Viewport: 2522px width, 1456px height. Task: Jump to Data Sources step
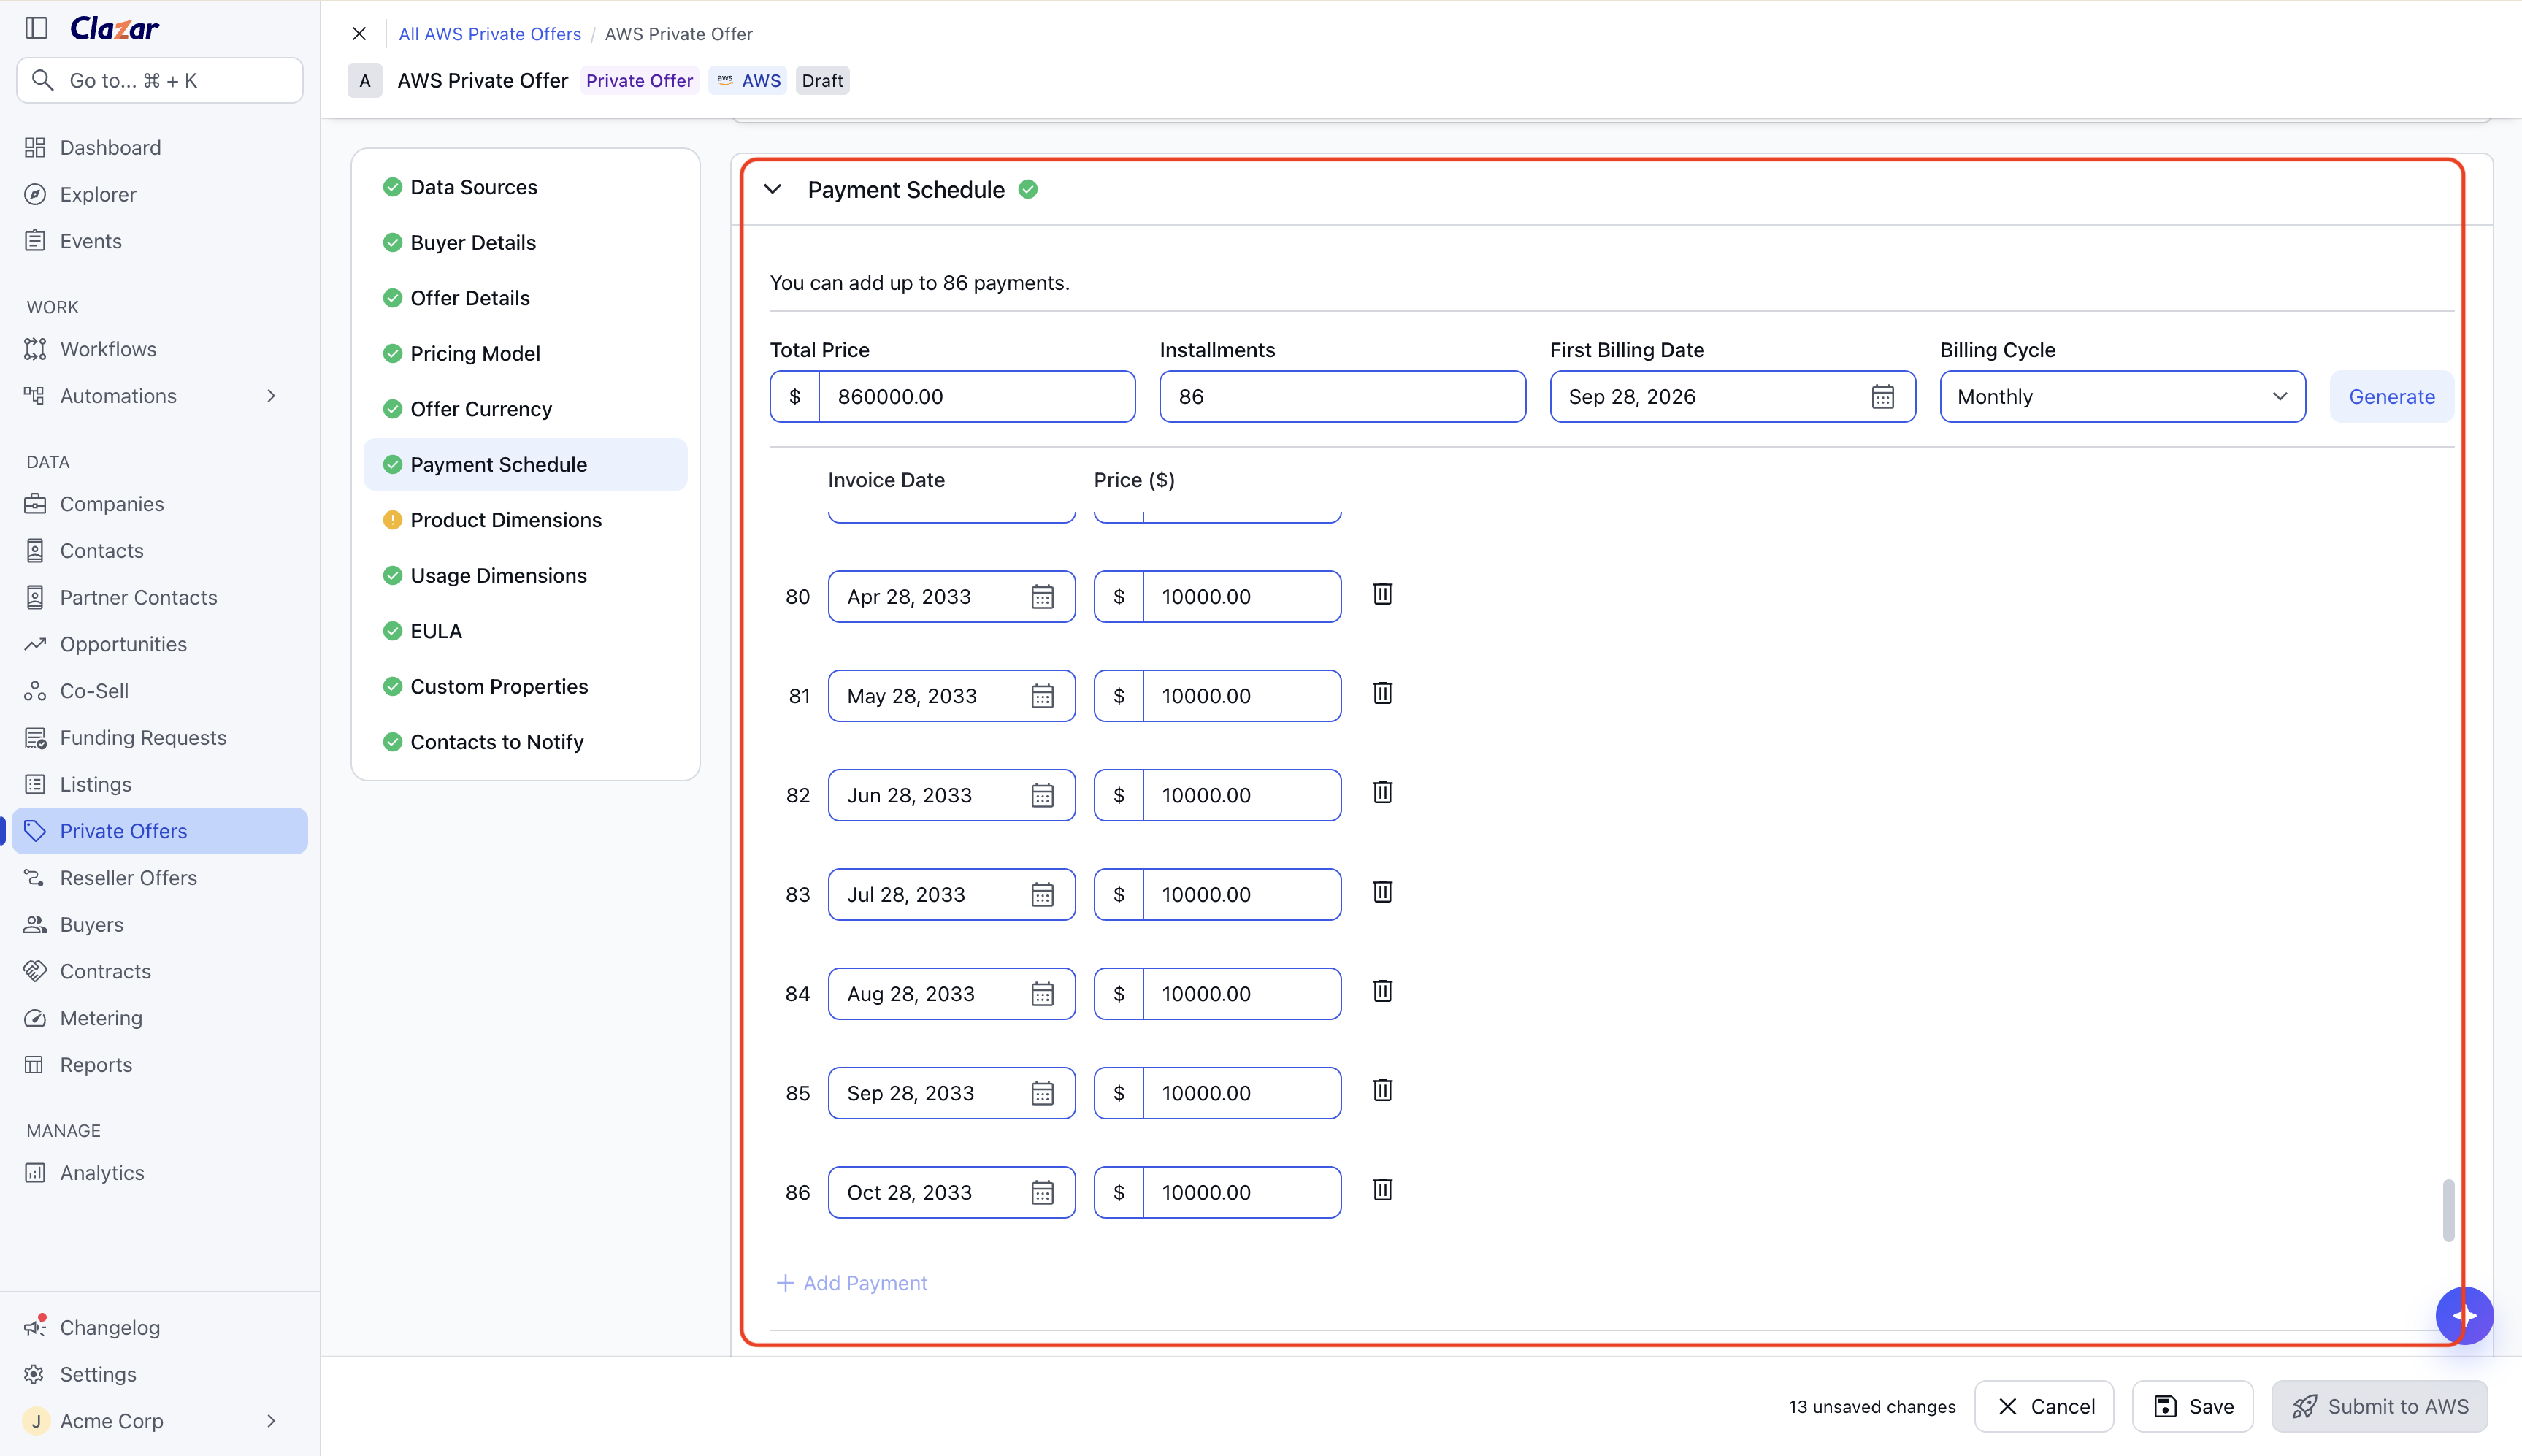[525, 187]
